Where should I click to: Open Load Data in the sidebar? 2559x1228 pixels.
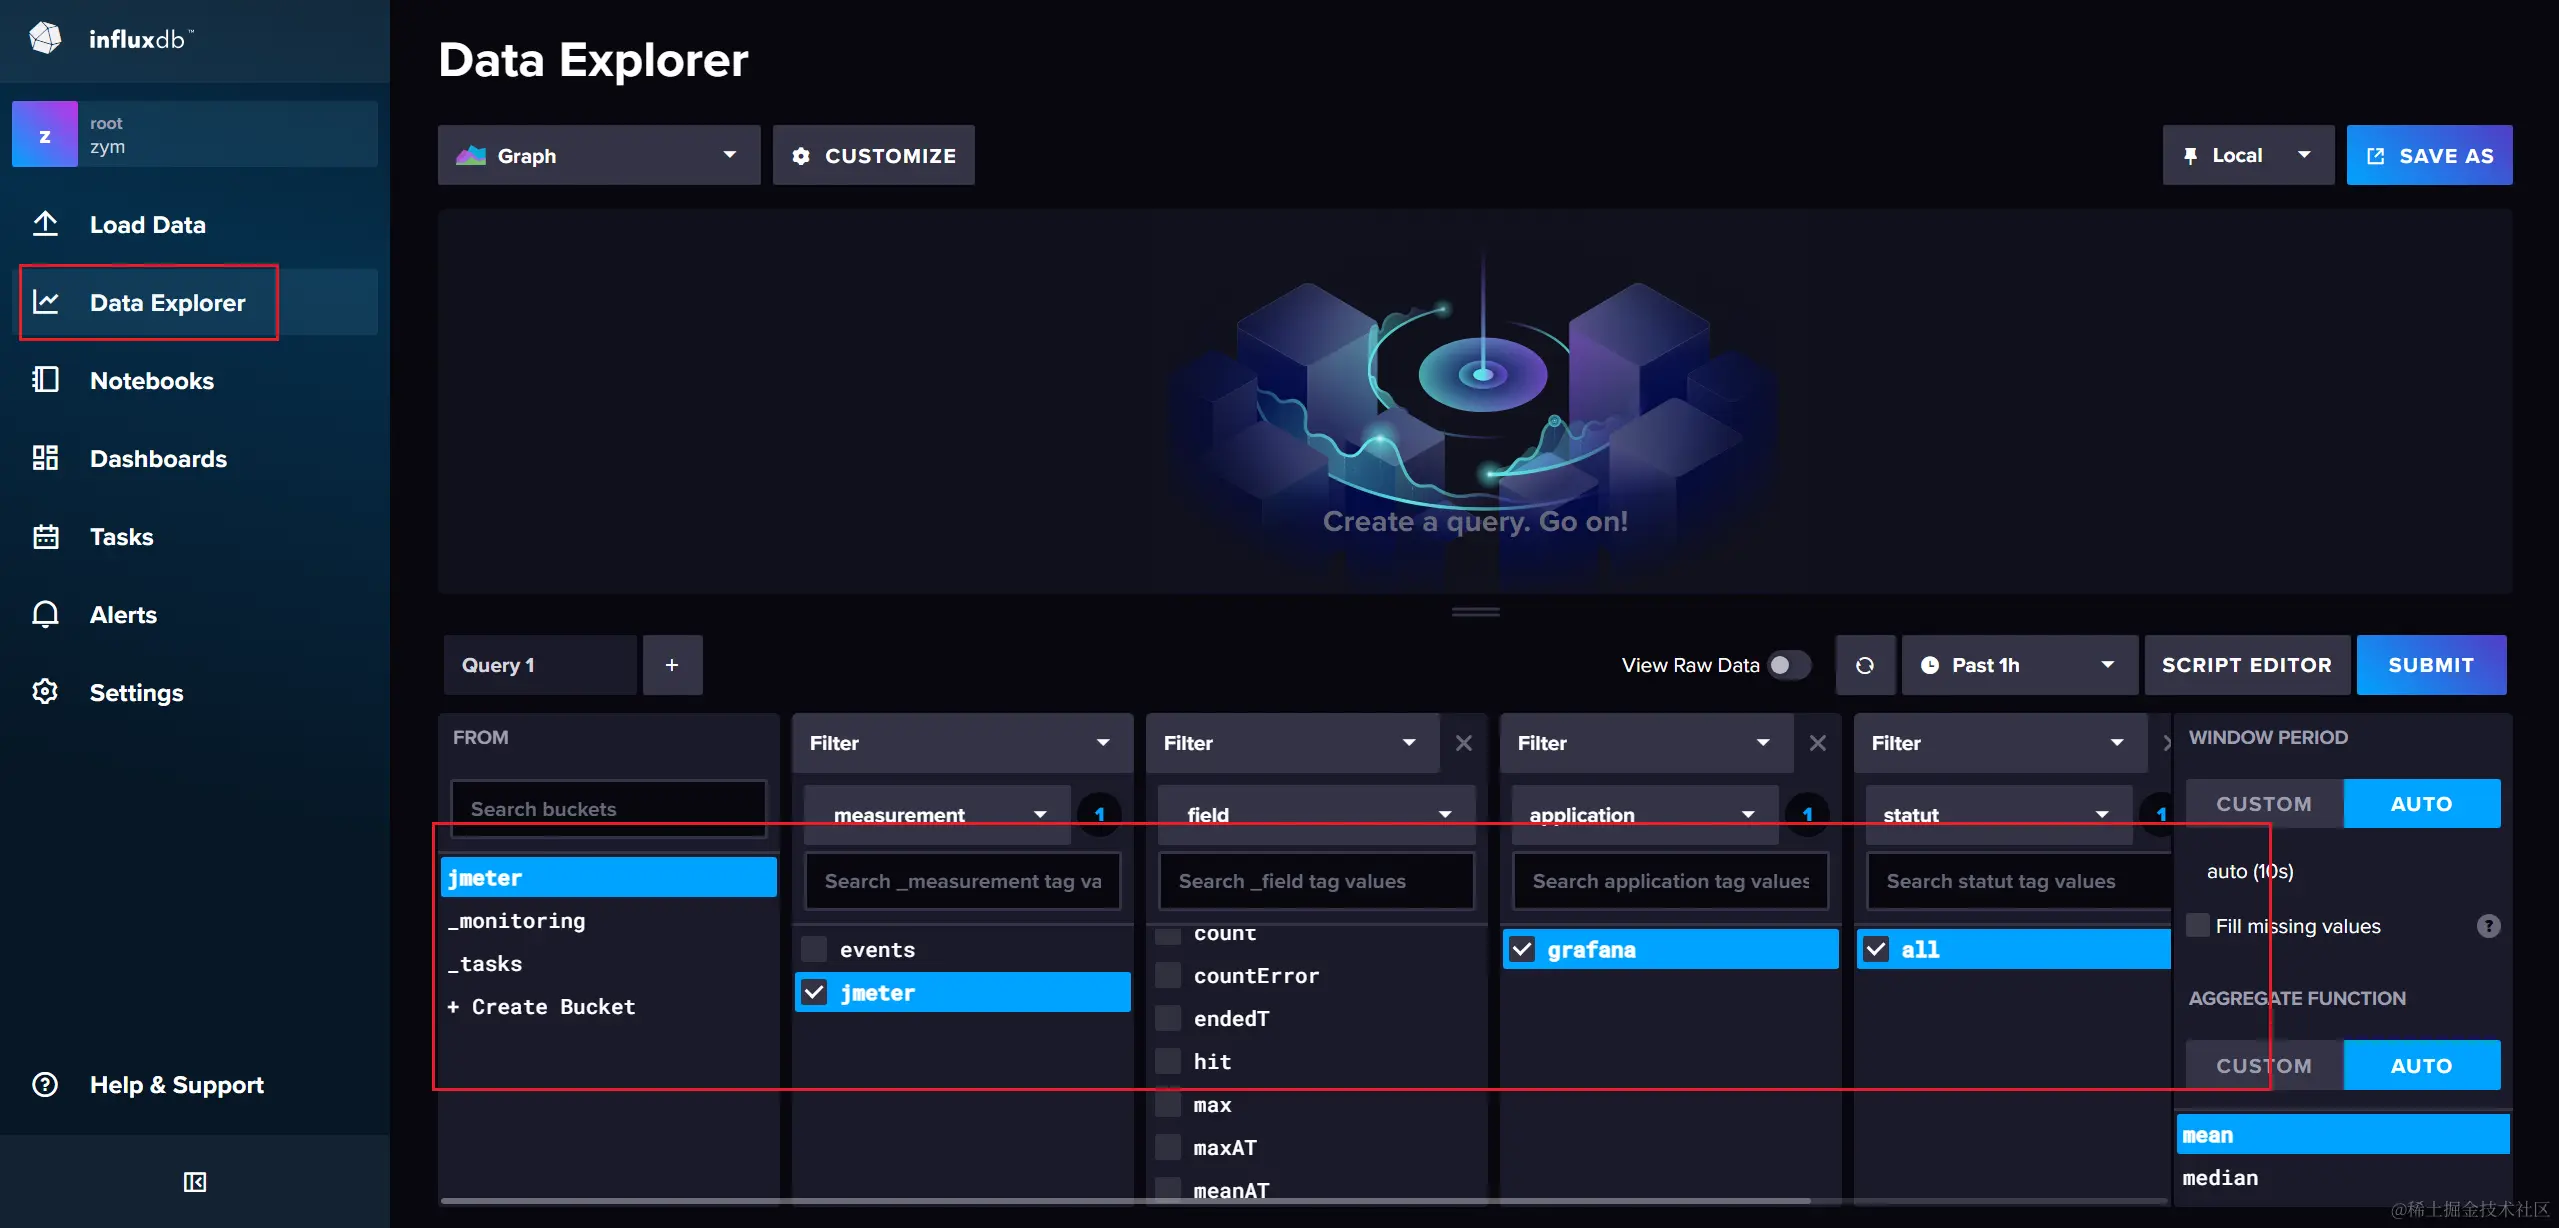148,224
